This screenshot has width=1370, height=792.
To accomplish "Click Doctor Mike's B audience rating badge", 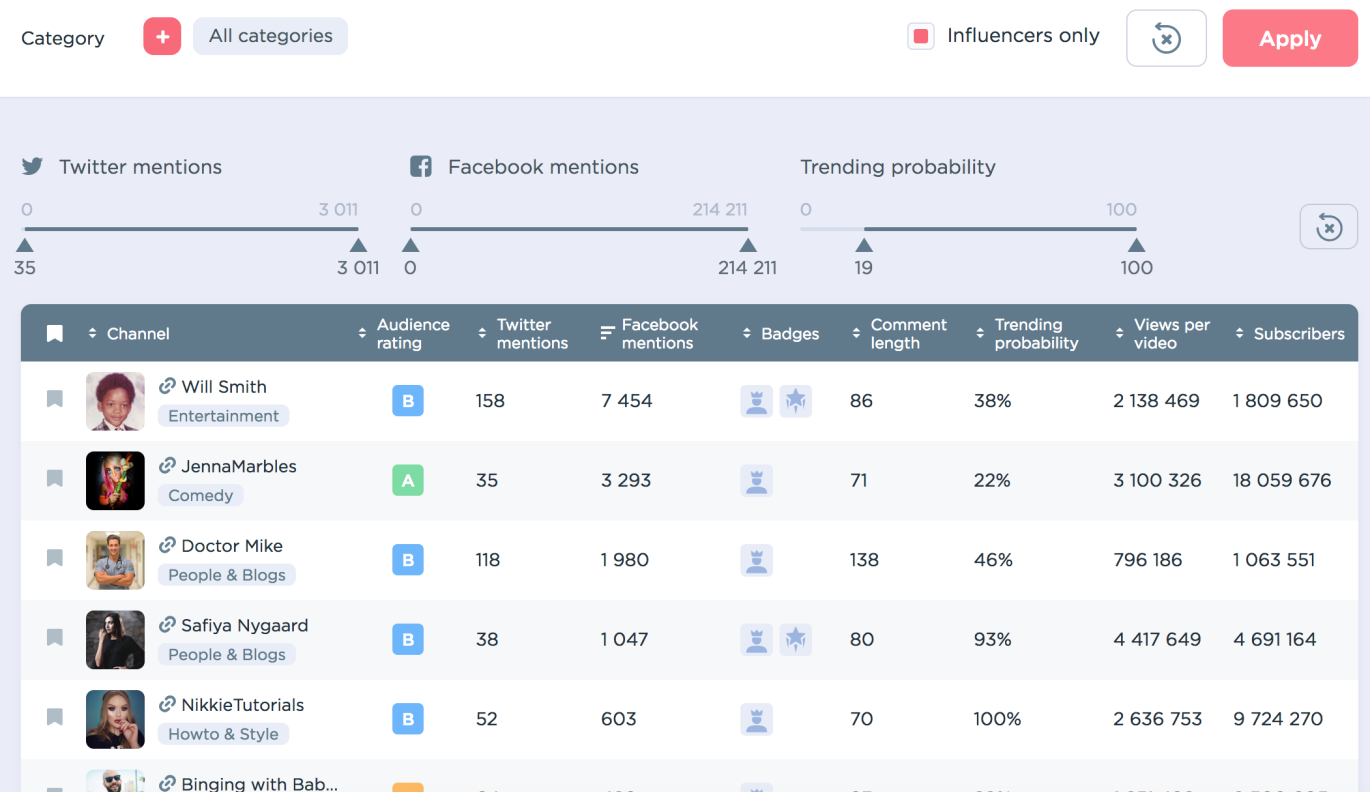I will pos(408,560).
